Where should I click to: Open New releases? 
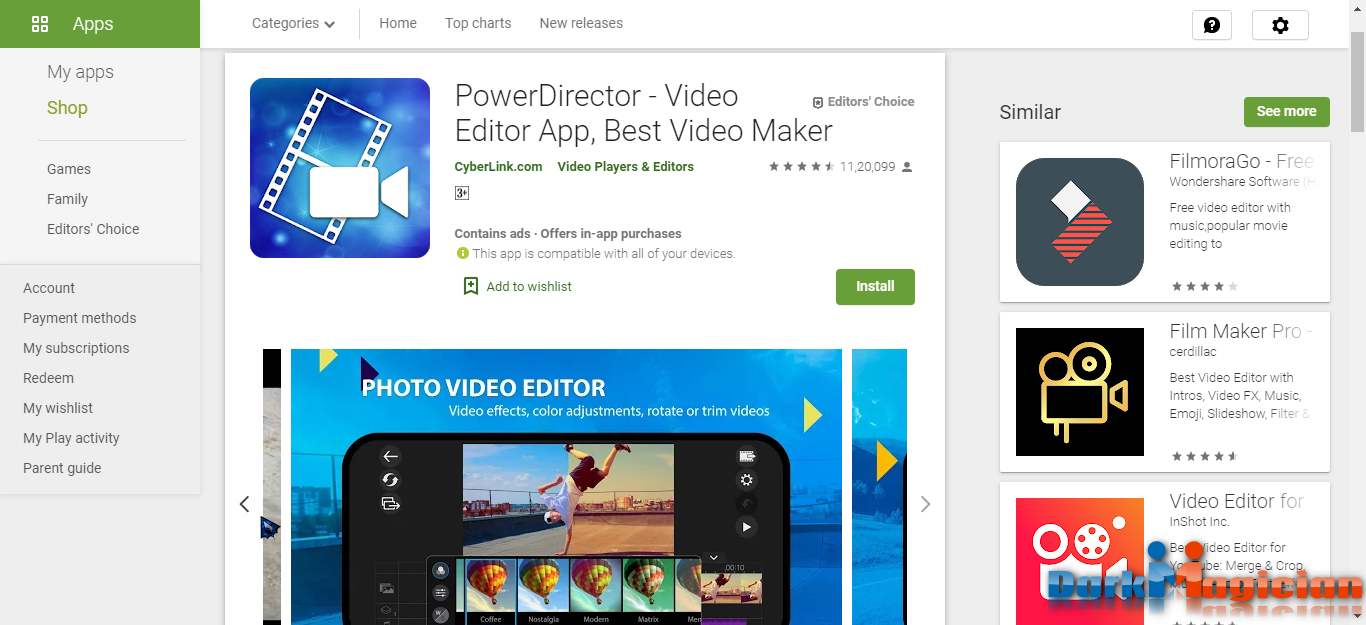point(581,23)
